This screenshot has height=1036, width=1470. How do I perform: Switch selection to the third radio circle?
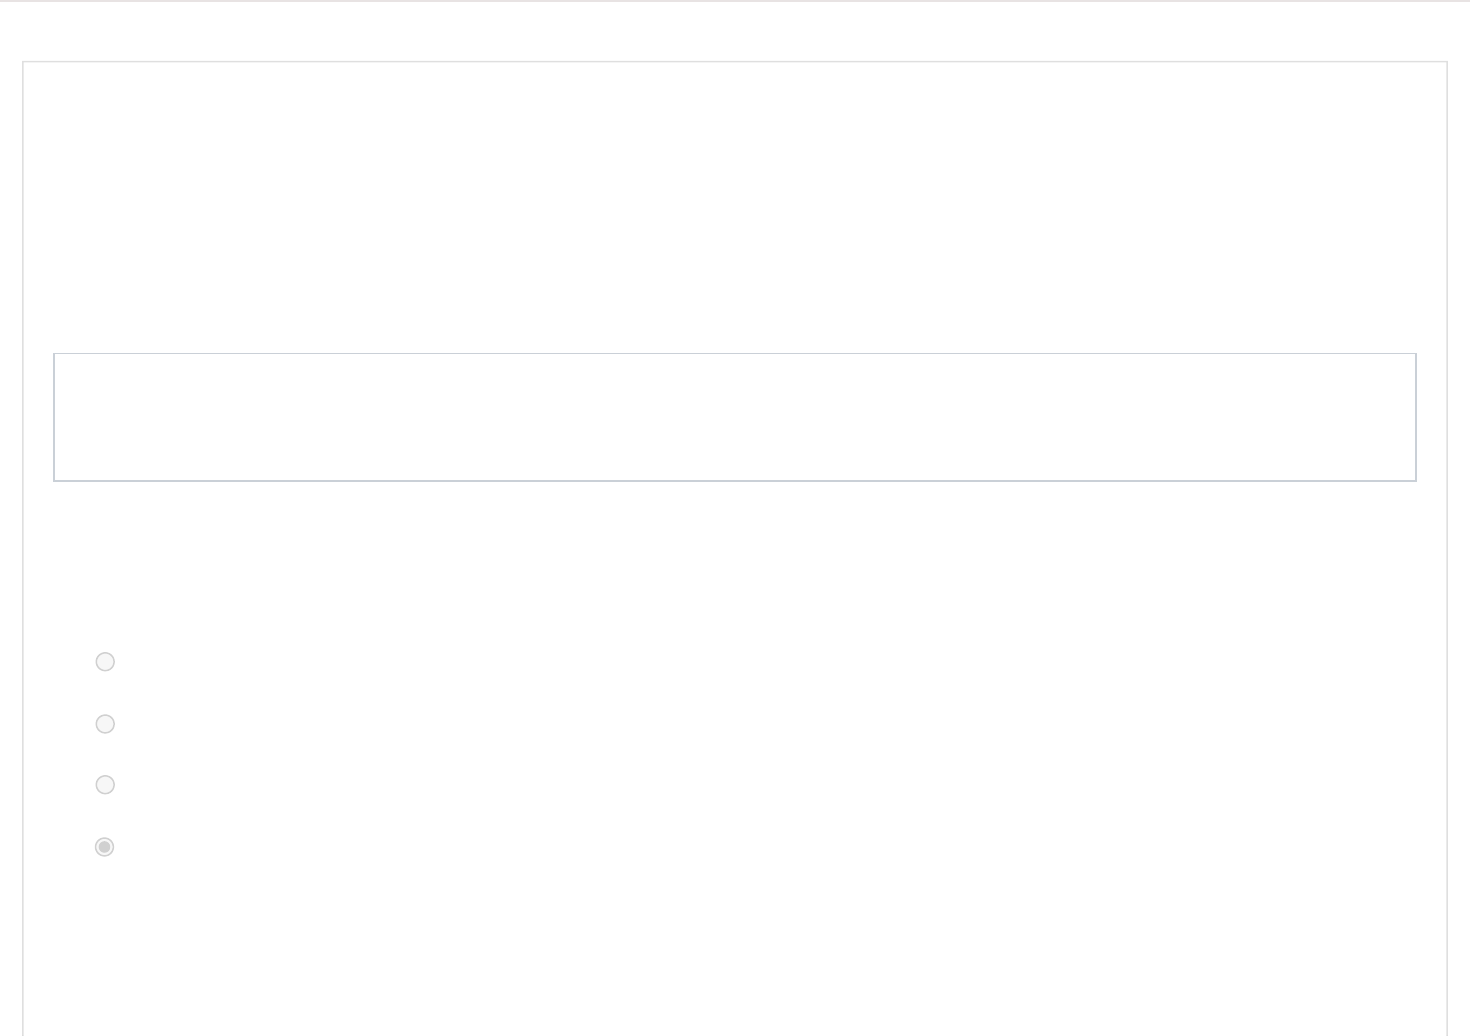tap(105, 785)
